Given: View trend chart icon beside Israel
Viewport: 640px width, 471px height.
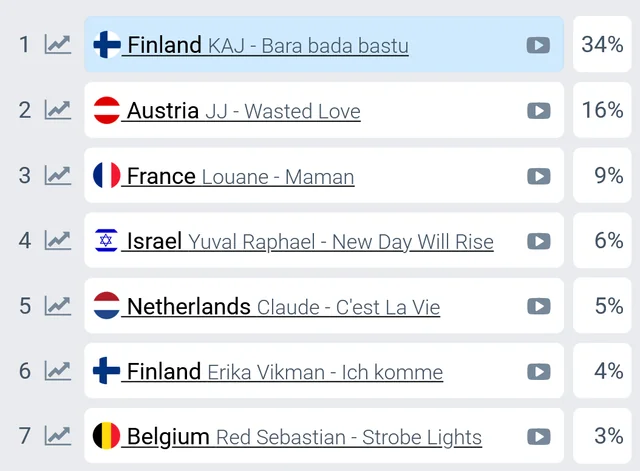Looking at the screenshot, I should pos(58,241).
